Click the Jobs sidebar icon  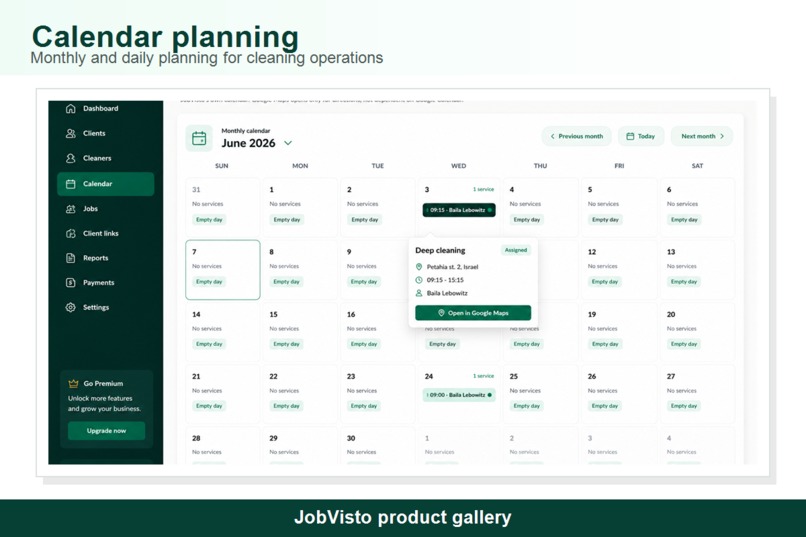coord(71,209)
